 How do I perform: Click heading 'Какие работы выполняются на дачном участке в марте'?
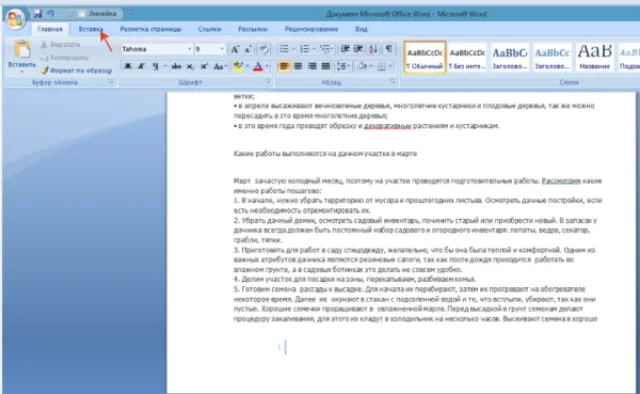325,154
